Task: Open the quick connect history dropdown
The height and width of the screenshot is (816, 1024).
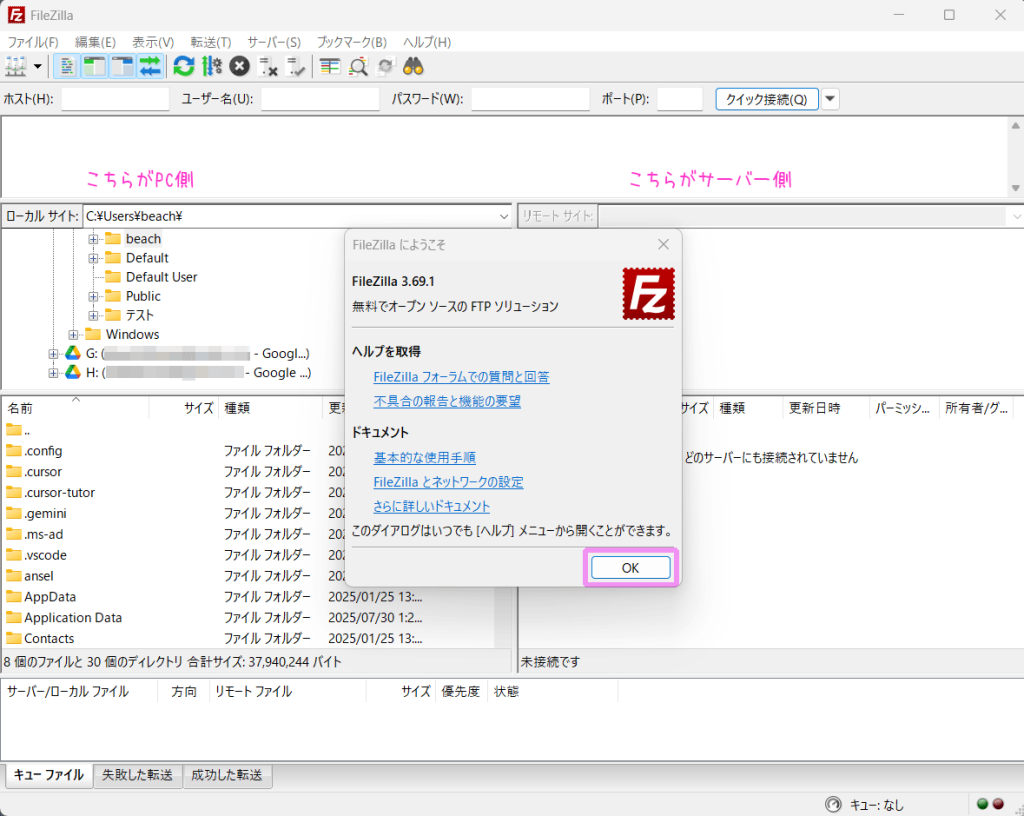Action: (x=830, y=99)
